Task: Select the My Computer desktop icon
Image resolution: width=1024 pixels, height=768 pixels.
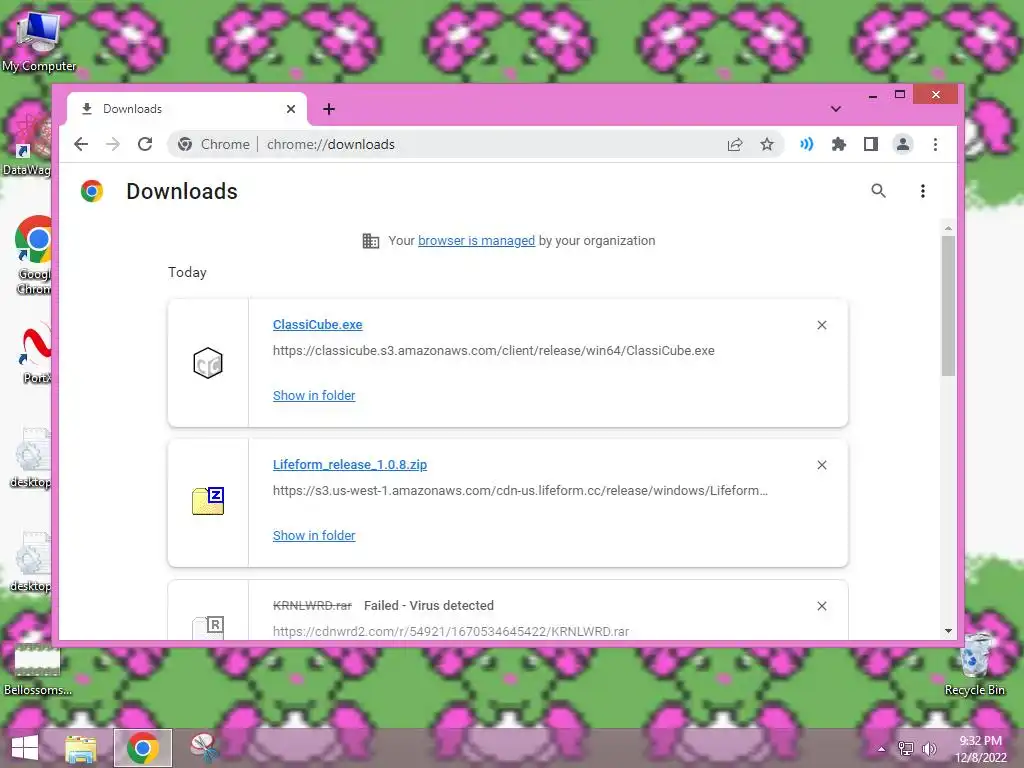Action: pos(39,42)
